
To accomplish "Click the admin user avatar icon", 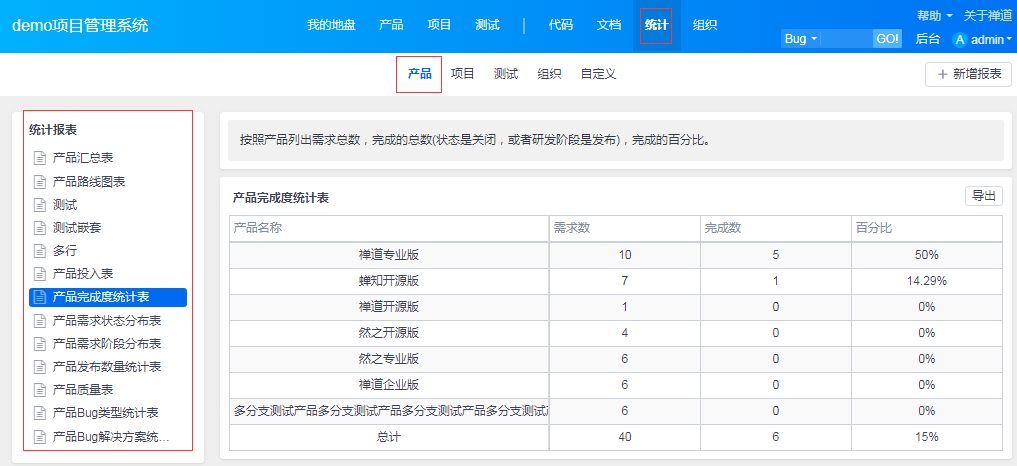I will pyautogui.click(x=960, y=40).
